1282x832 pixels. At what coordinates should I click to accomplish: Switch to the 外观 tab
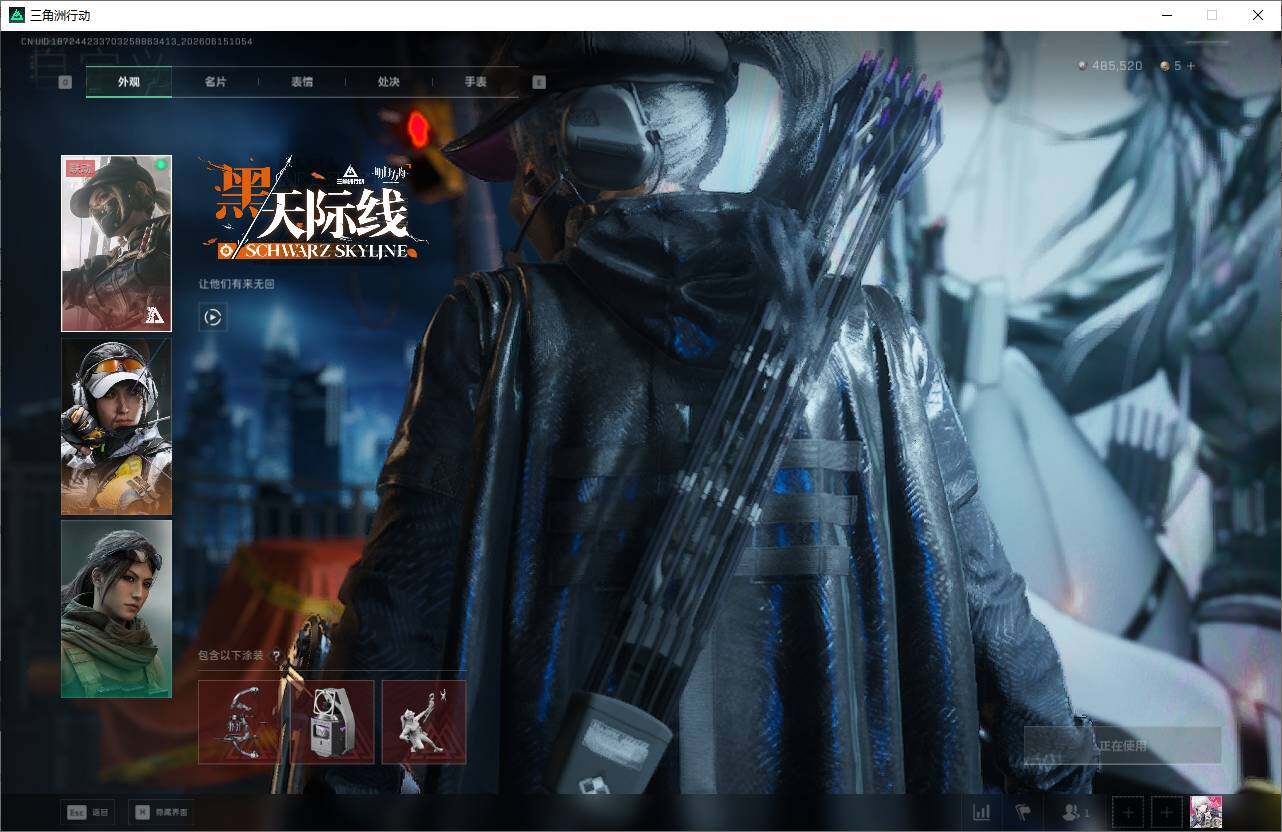point(129,82)
